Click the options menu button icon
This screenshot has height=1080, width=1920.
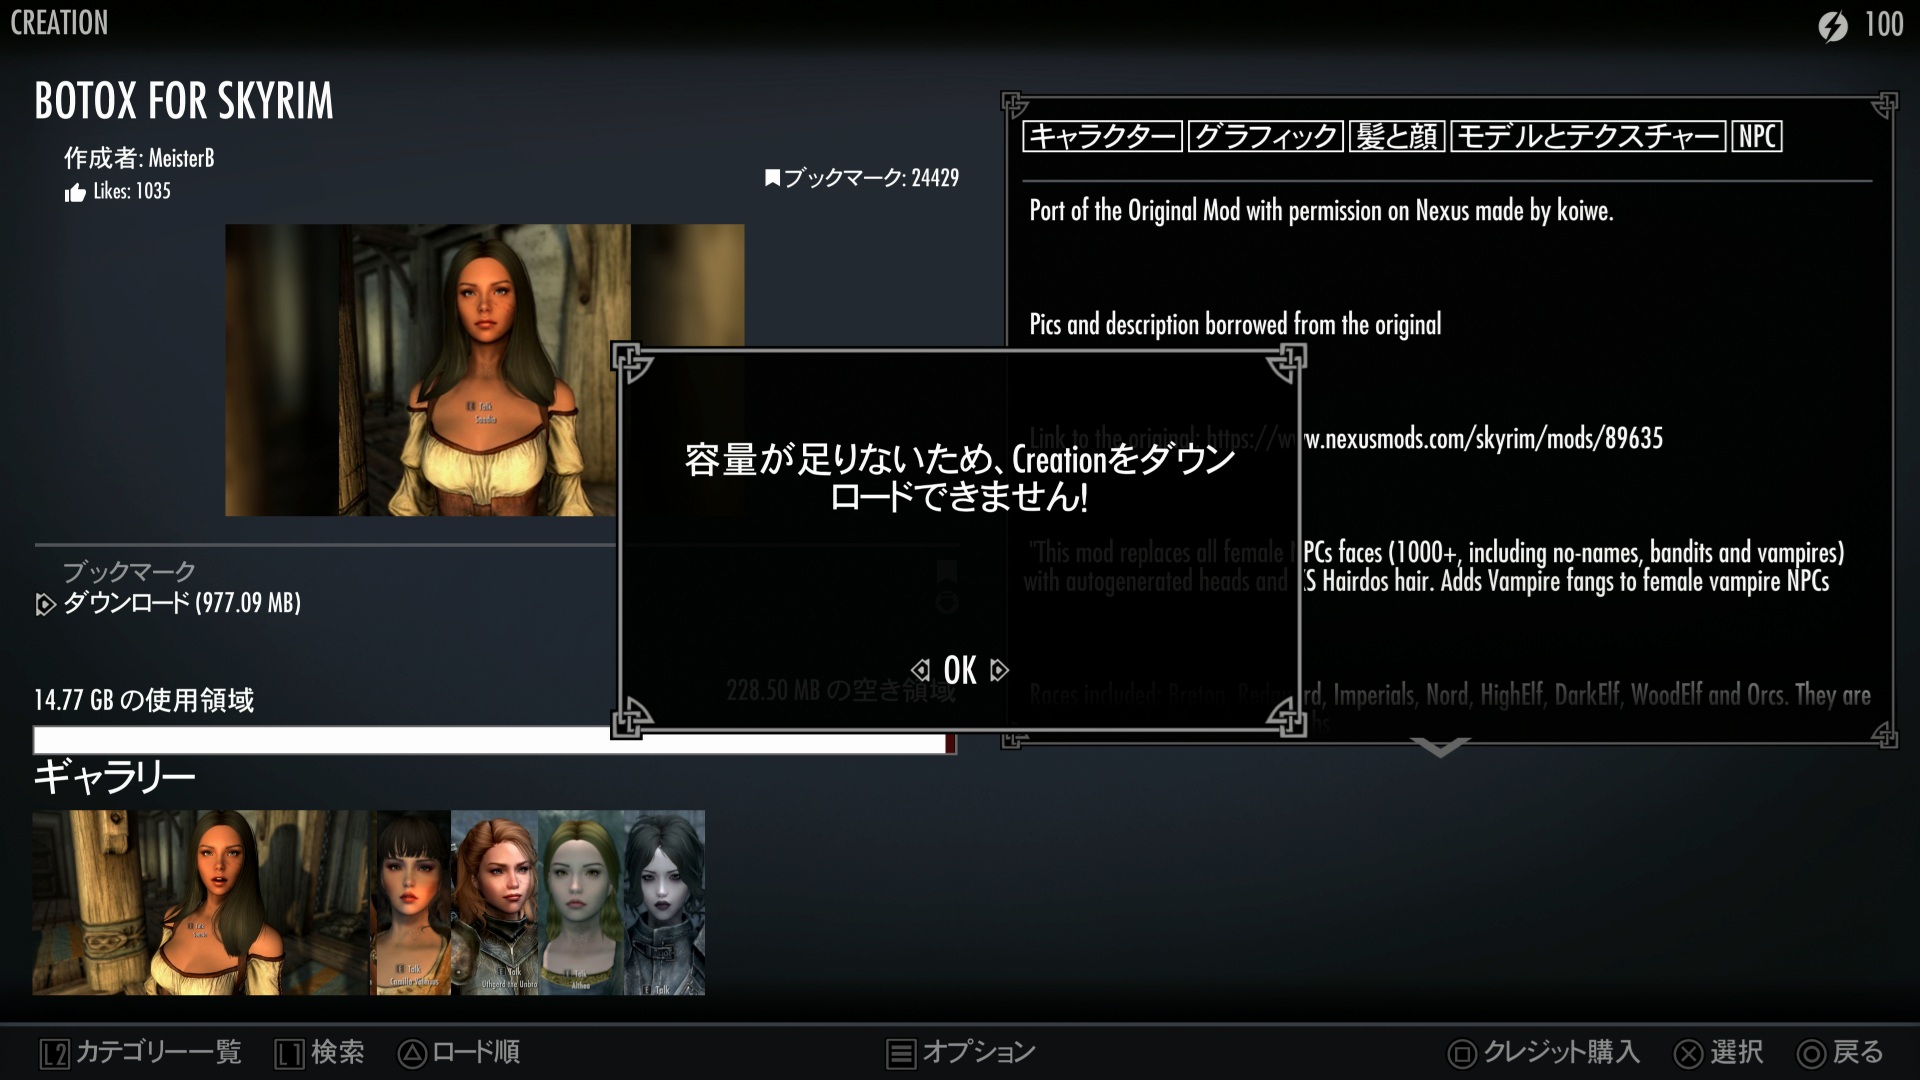click(x=901, y=1054)
